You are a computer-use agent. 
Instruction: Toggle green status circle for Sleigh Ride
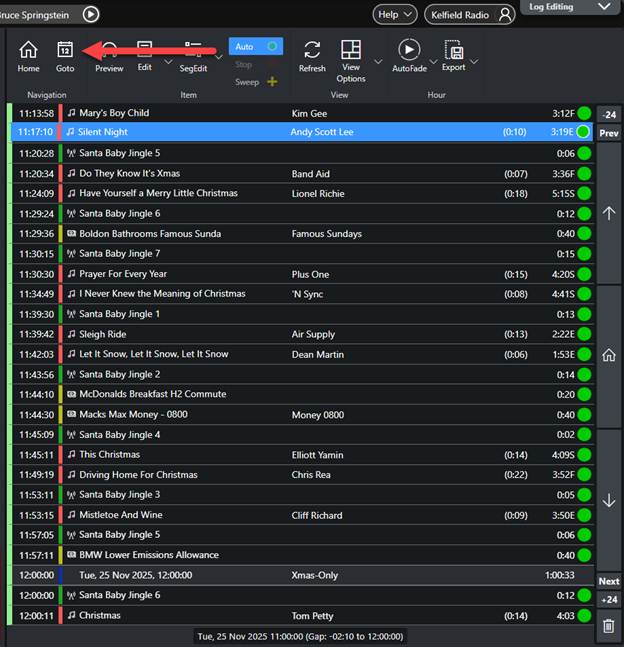(x=584, y=334)
